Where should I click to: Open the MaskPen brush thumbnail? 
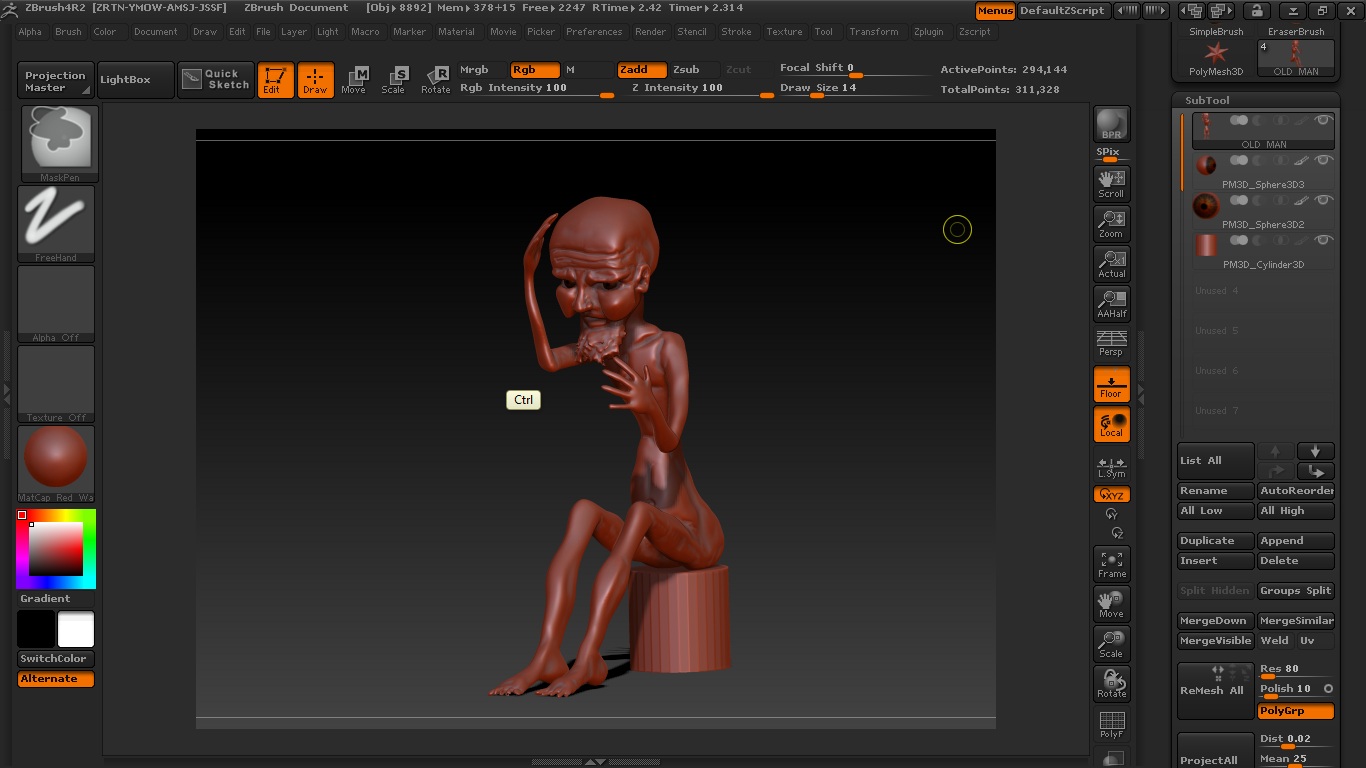point(58,141)
